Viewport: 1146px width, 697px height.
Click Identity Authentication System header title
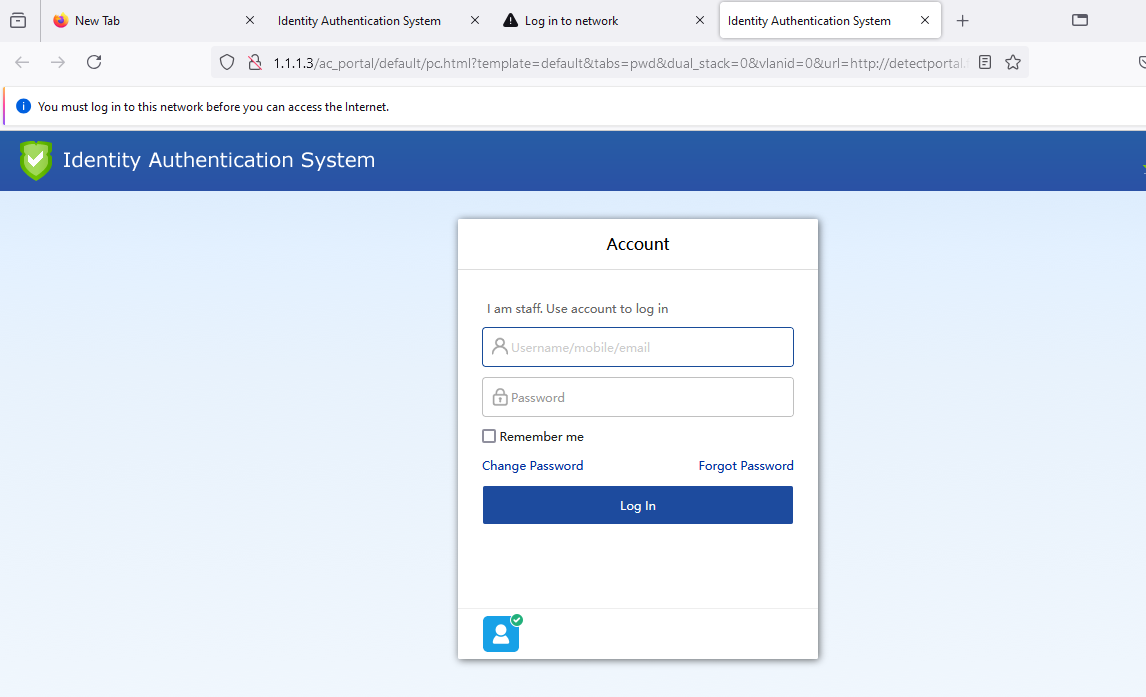[219, 160]
